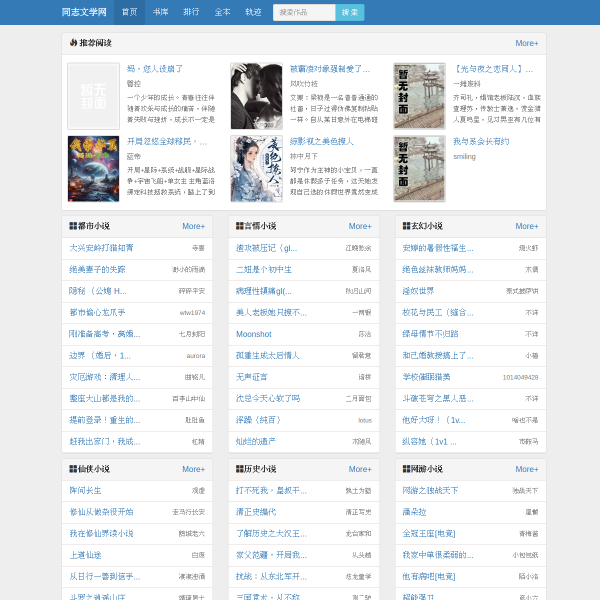This screenshot has width=600, height=600.
Task: Open 他有病吧[电竞] novel link
Action: coord(429,577)
